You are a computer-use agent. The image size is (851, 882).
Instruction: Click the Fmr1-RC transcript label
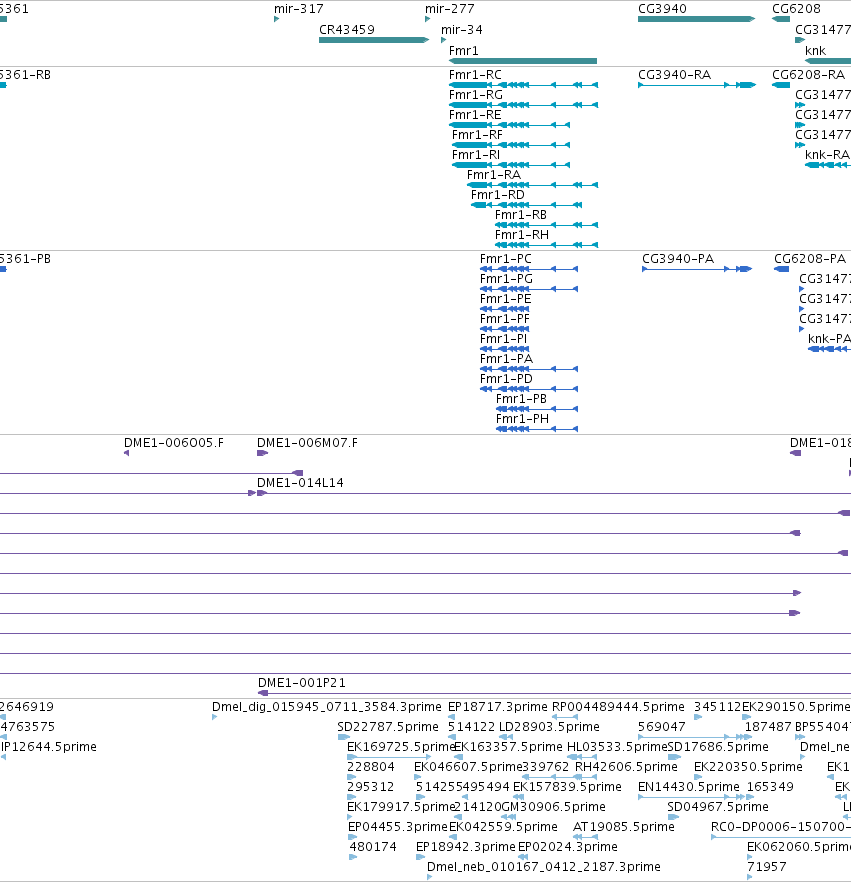[475, 75]
